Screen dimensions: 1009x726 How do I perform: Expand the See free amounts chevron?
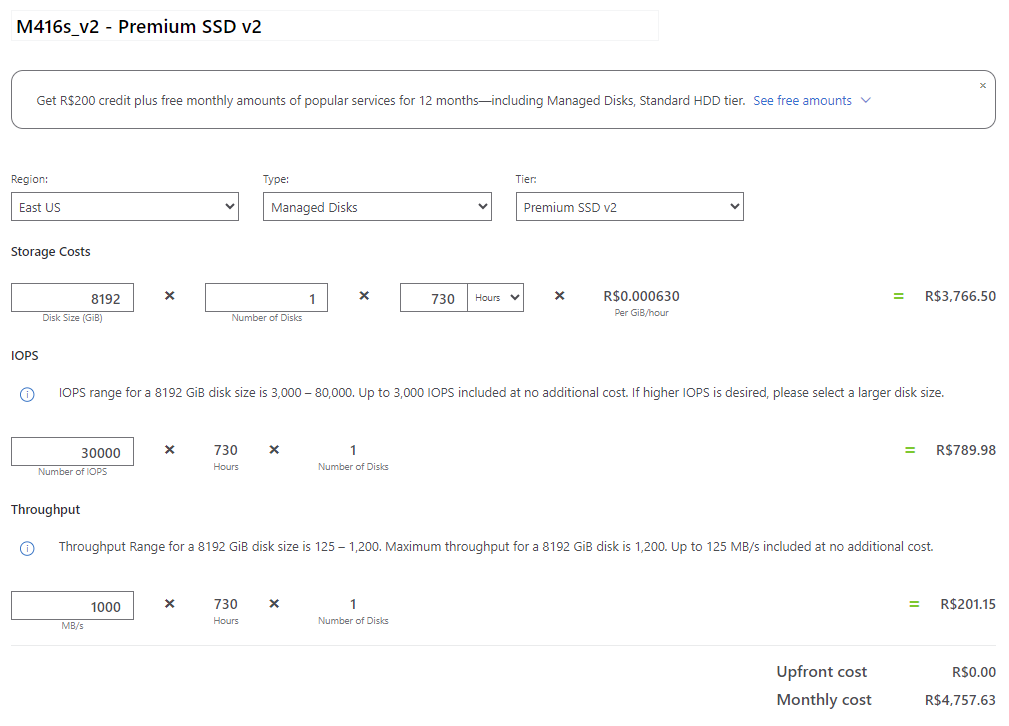click(x=866, y=100)
